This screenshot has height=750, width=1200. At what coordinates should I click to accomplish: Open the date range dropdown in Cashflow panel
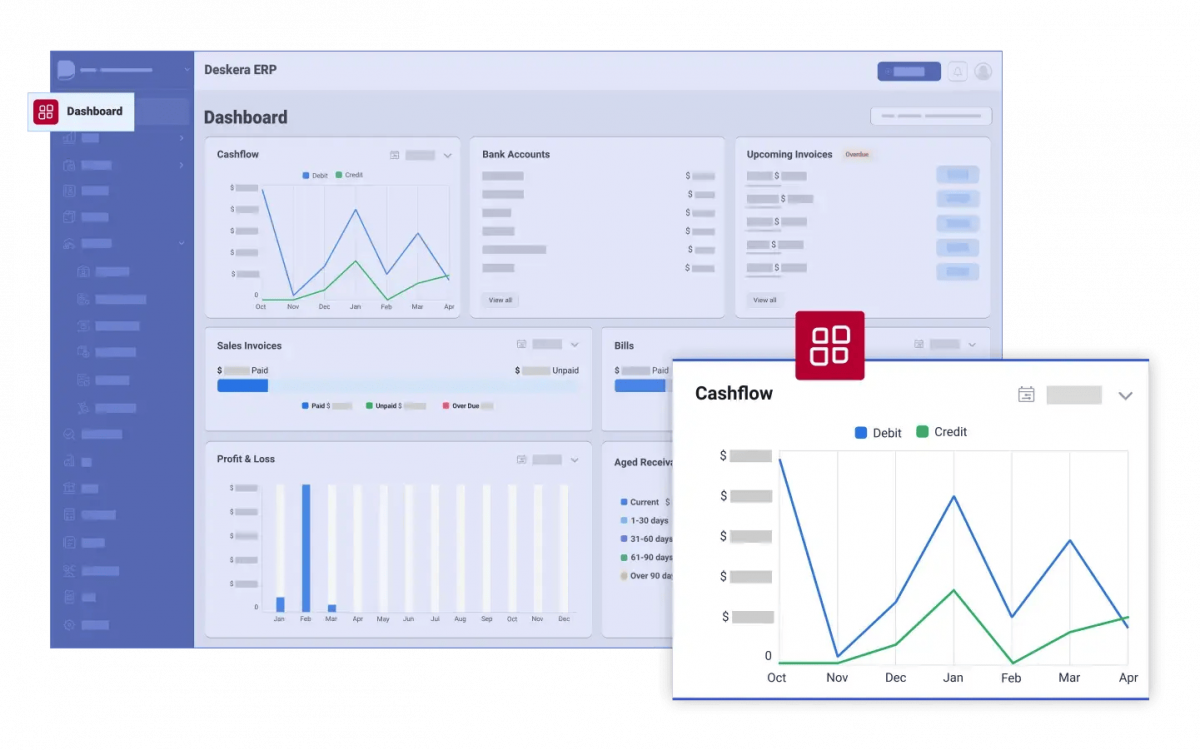[1087, 394]
